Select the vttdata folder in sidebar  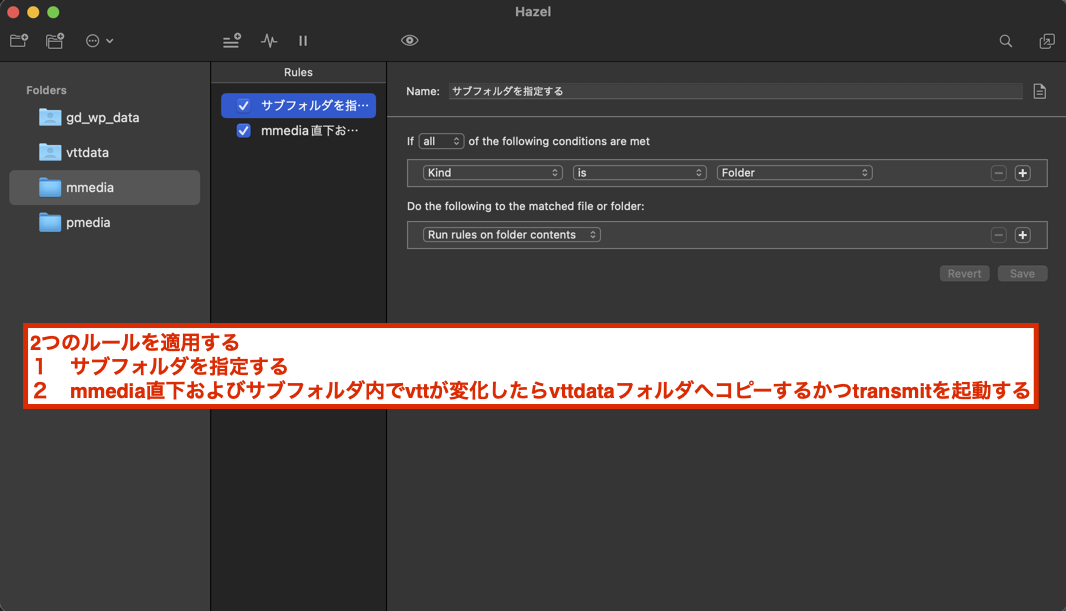pyautogui.click(x=88, y=153)
